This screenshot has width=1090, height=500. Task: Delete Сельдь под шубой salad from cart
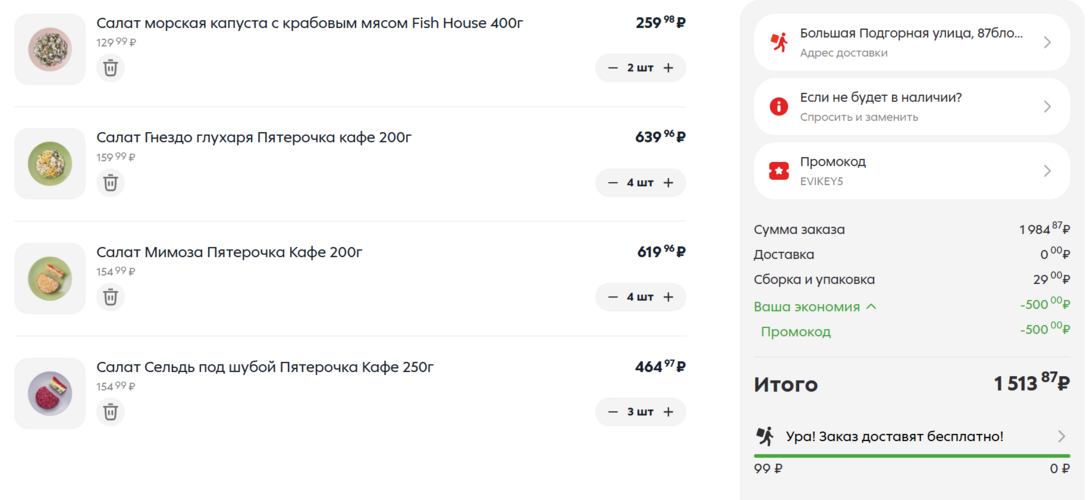110,411
